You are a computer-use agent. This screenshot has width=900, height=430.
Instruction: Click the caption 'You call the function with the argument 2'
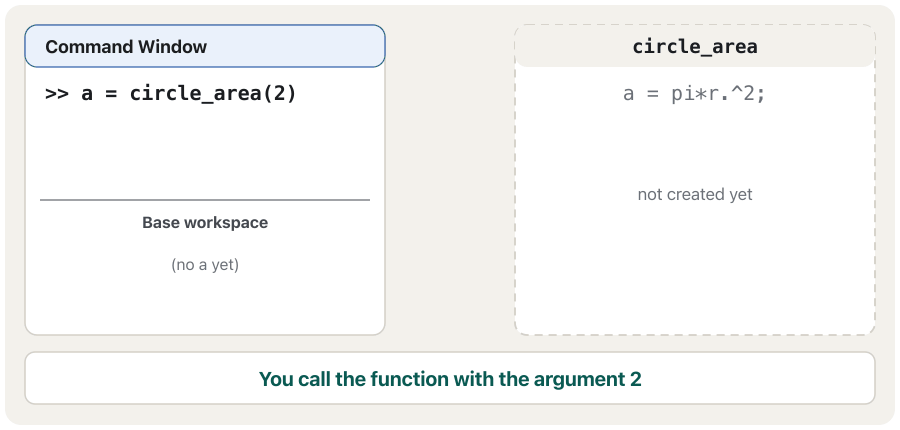tap(450, 379)
